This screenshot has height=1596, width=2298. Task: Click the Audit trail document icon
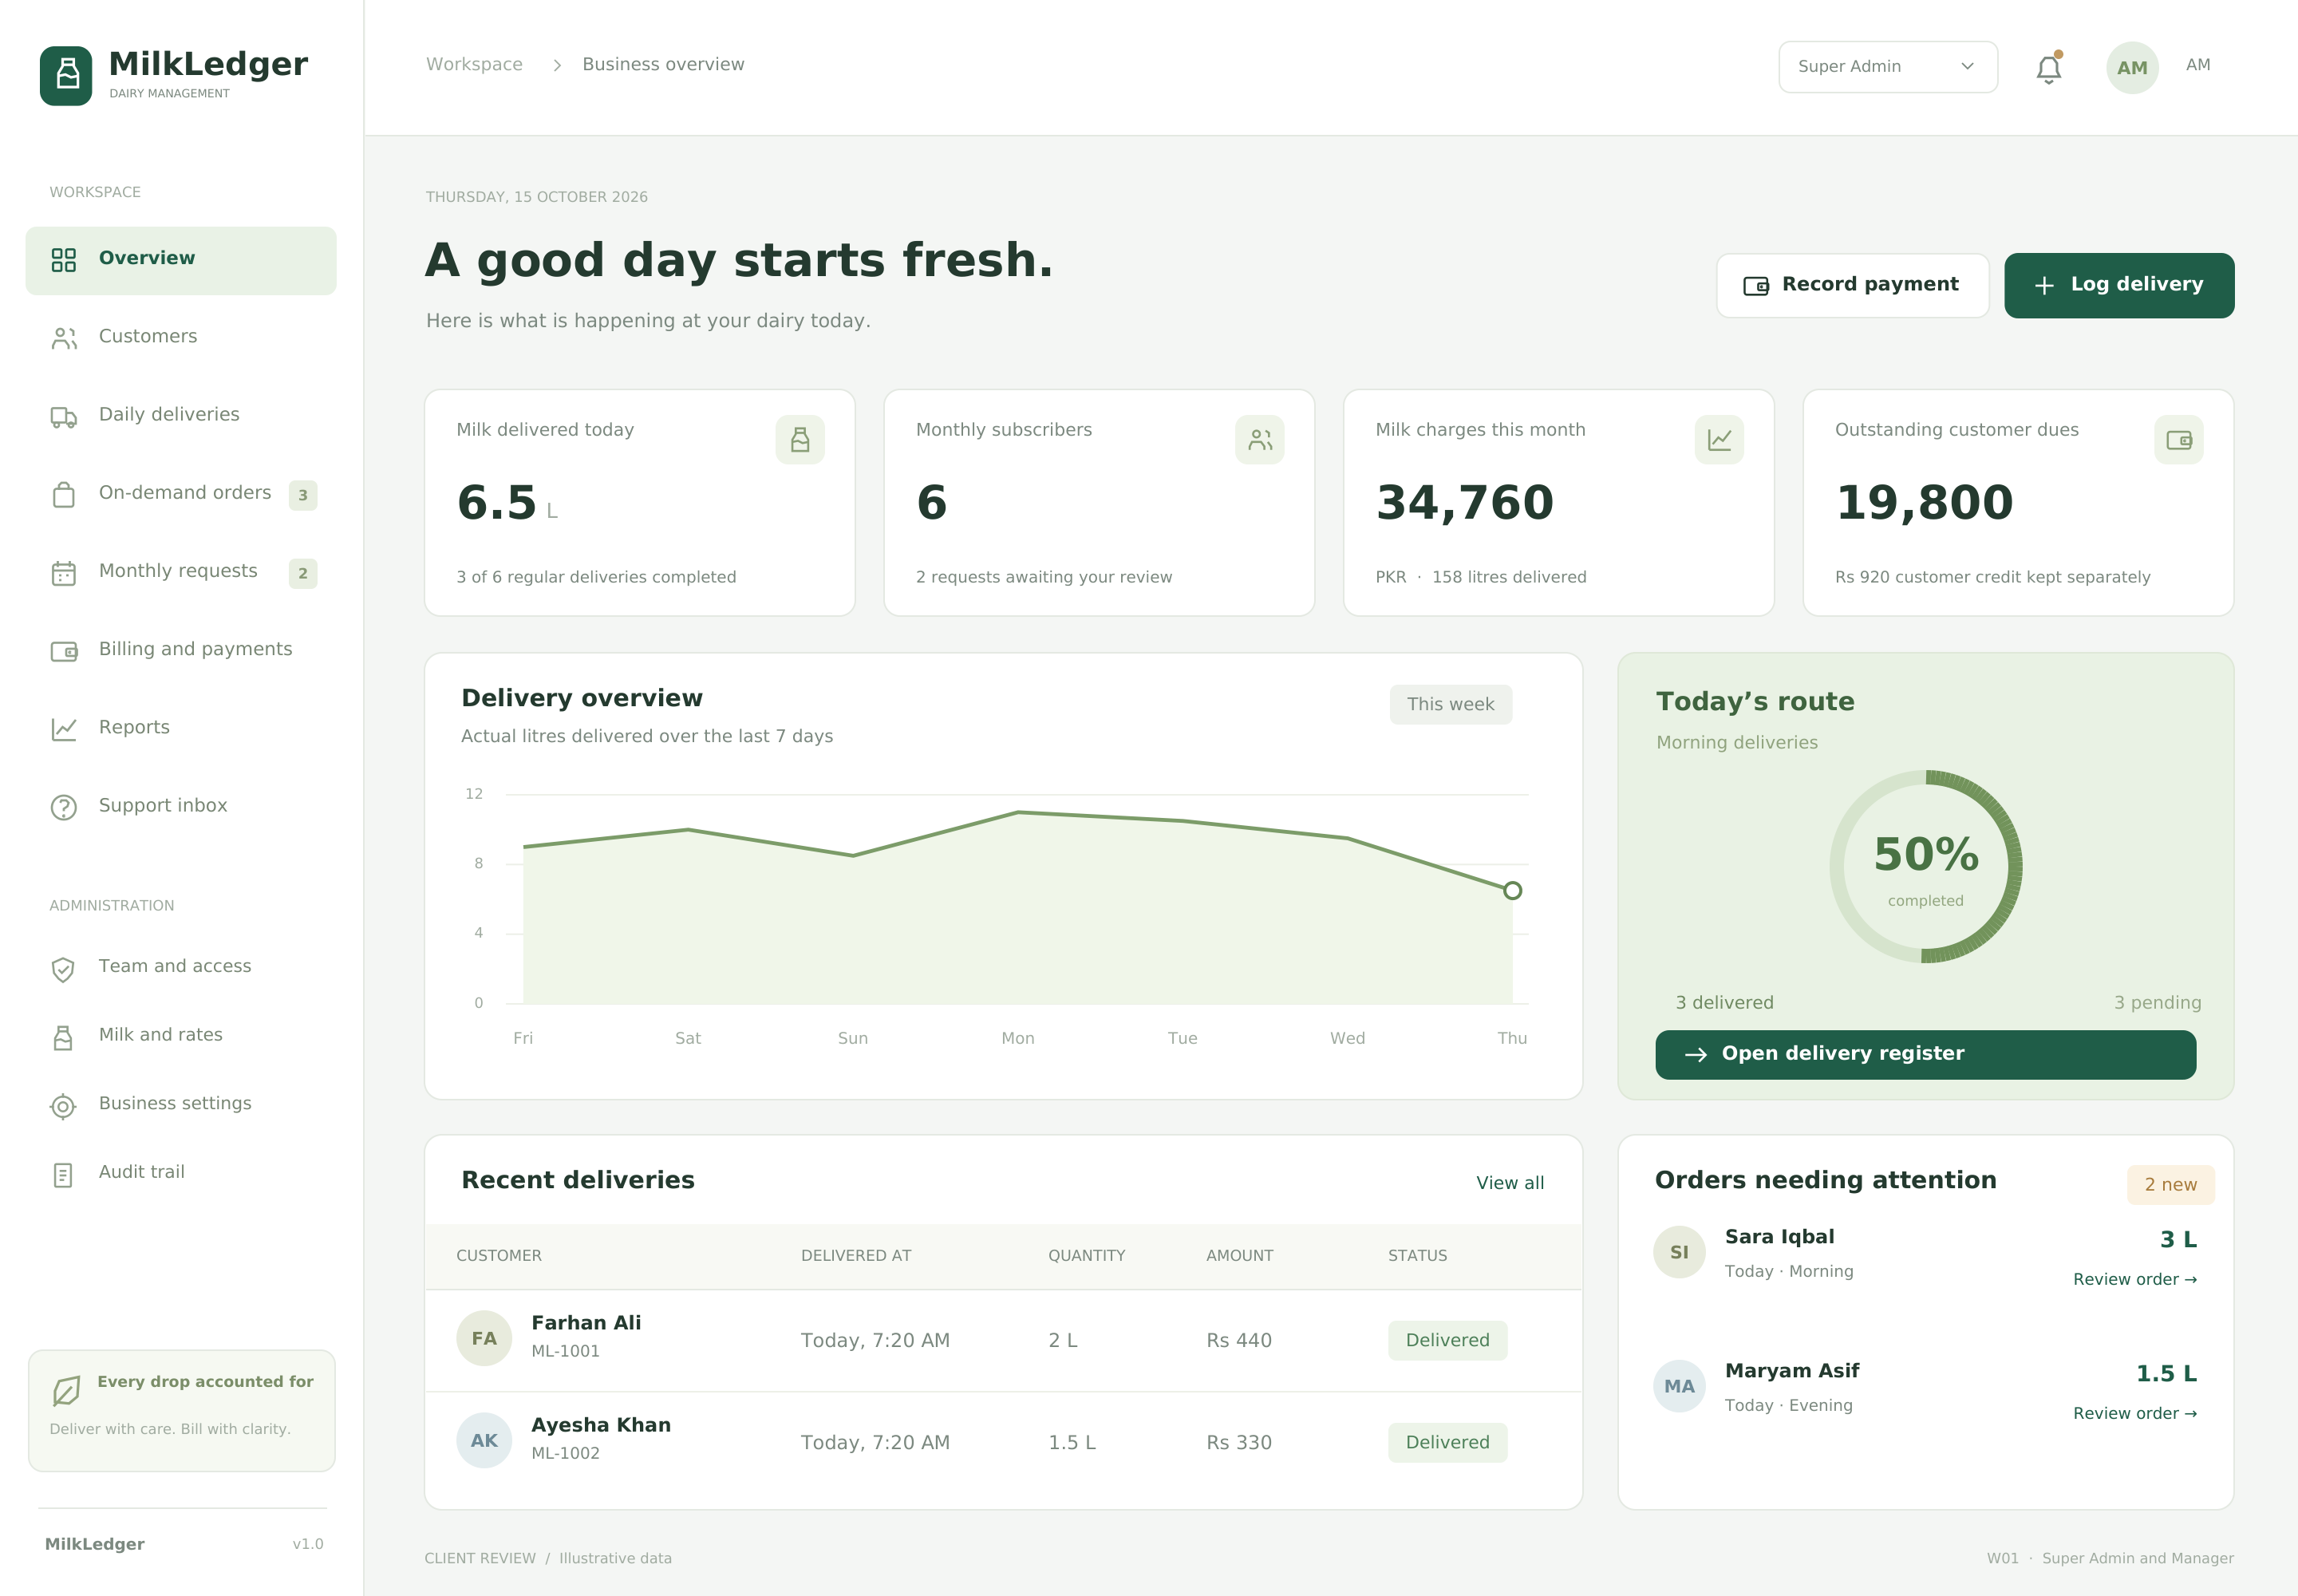(x=63, y=1174)
